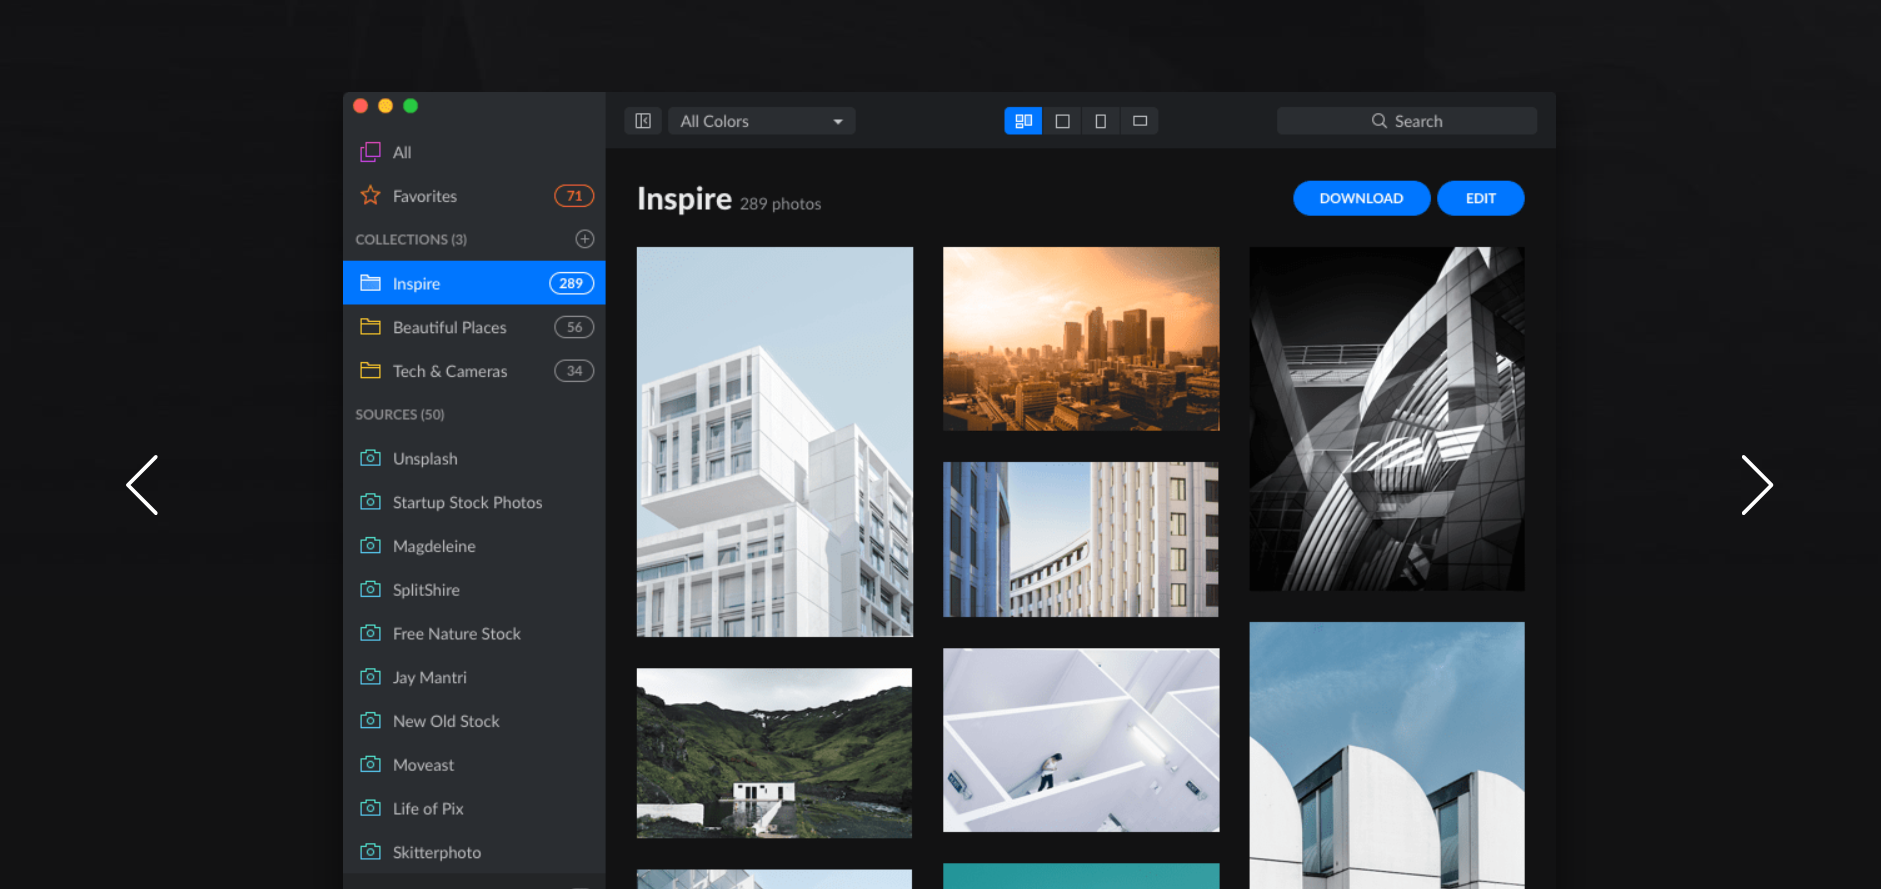Open the white apartment building photo
Image resolution: width=1881 pixels, height=889 pixels.
coord(775,442)
